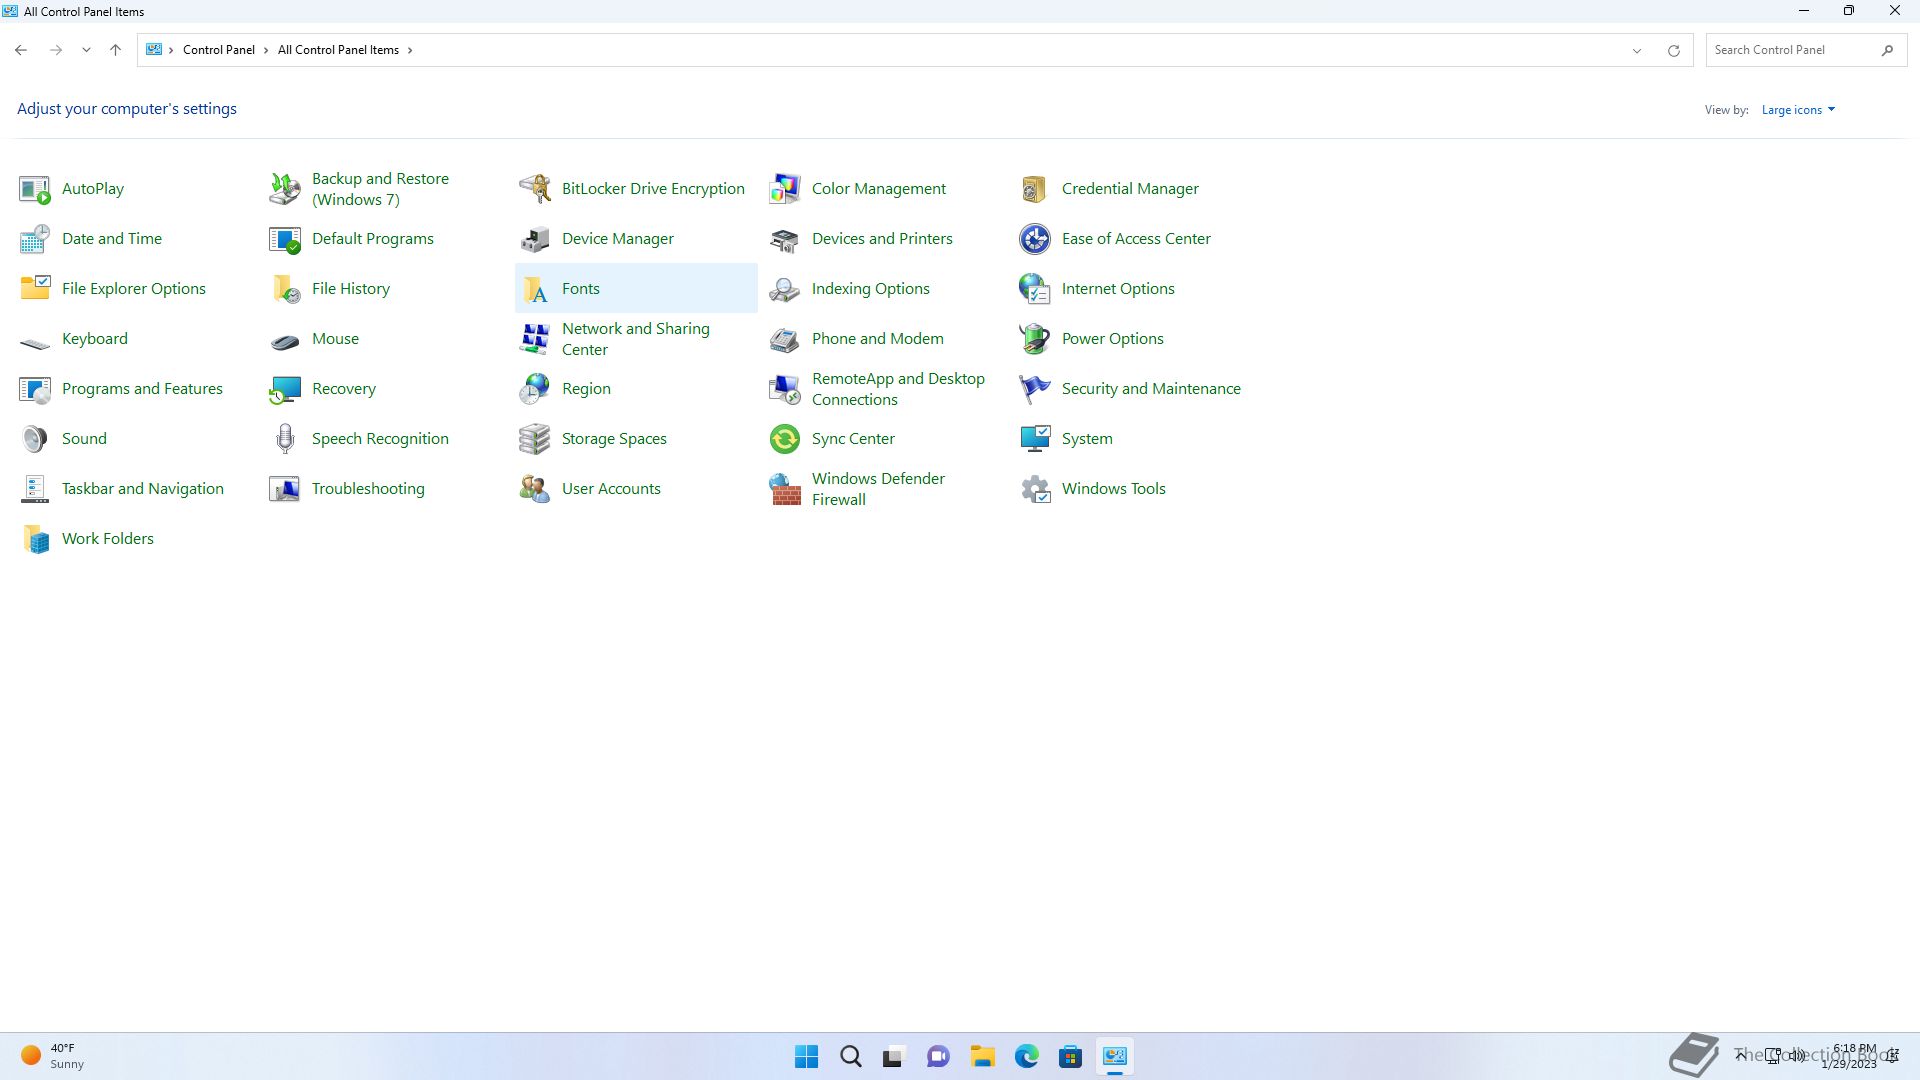Open the Ease of Access Center icon
This screenshot has height=1080, width=1920.
[x=1035, y=239]
